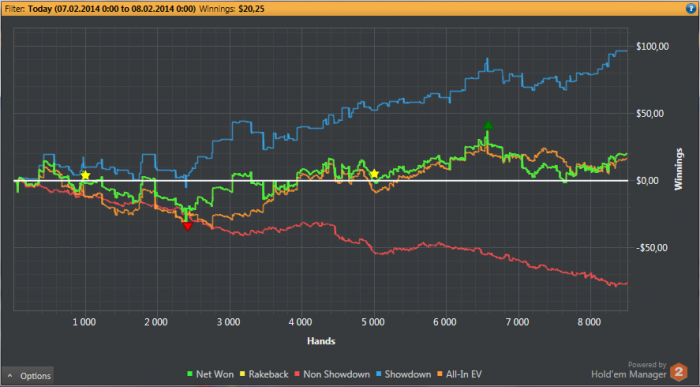700x387 pixels.
Task: Click the Options chevron arrow
Action: (10, 376)
